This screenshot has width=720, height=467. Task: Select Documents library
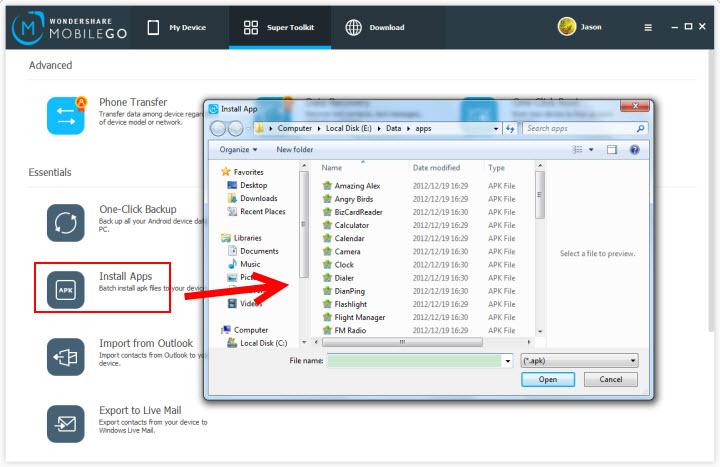click(x=259, y=251)
